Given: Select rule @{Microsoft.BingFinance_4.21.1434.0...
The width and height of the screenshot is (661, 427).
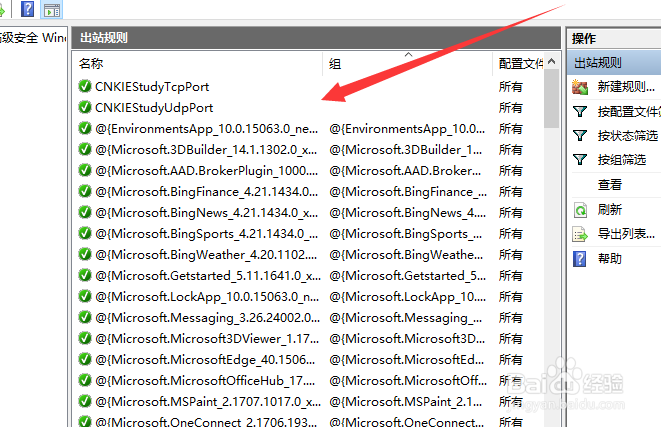Looking at the screenshot, I should click(x=207, y=192).
